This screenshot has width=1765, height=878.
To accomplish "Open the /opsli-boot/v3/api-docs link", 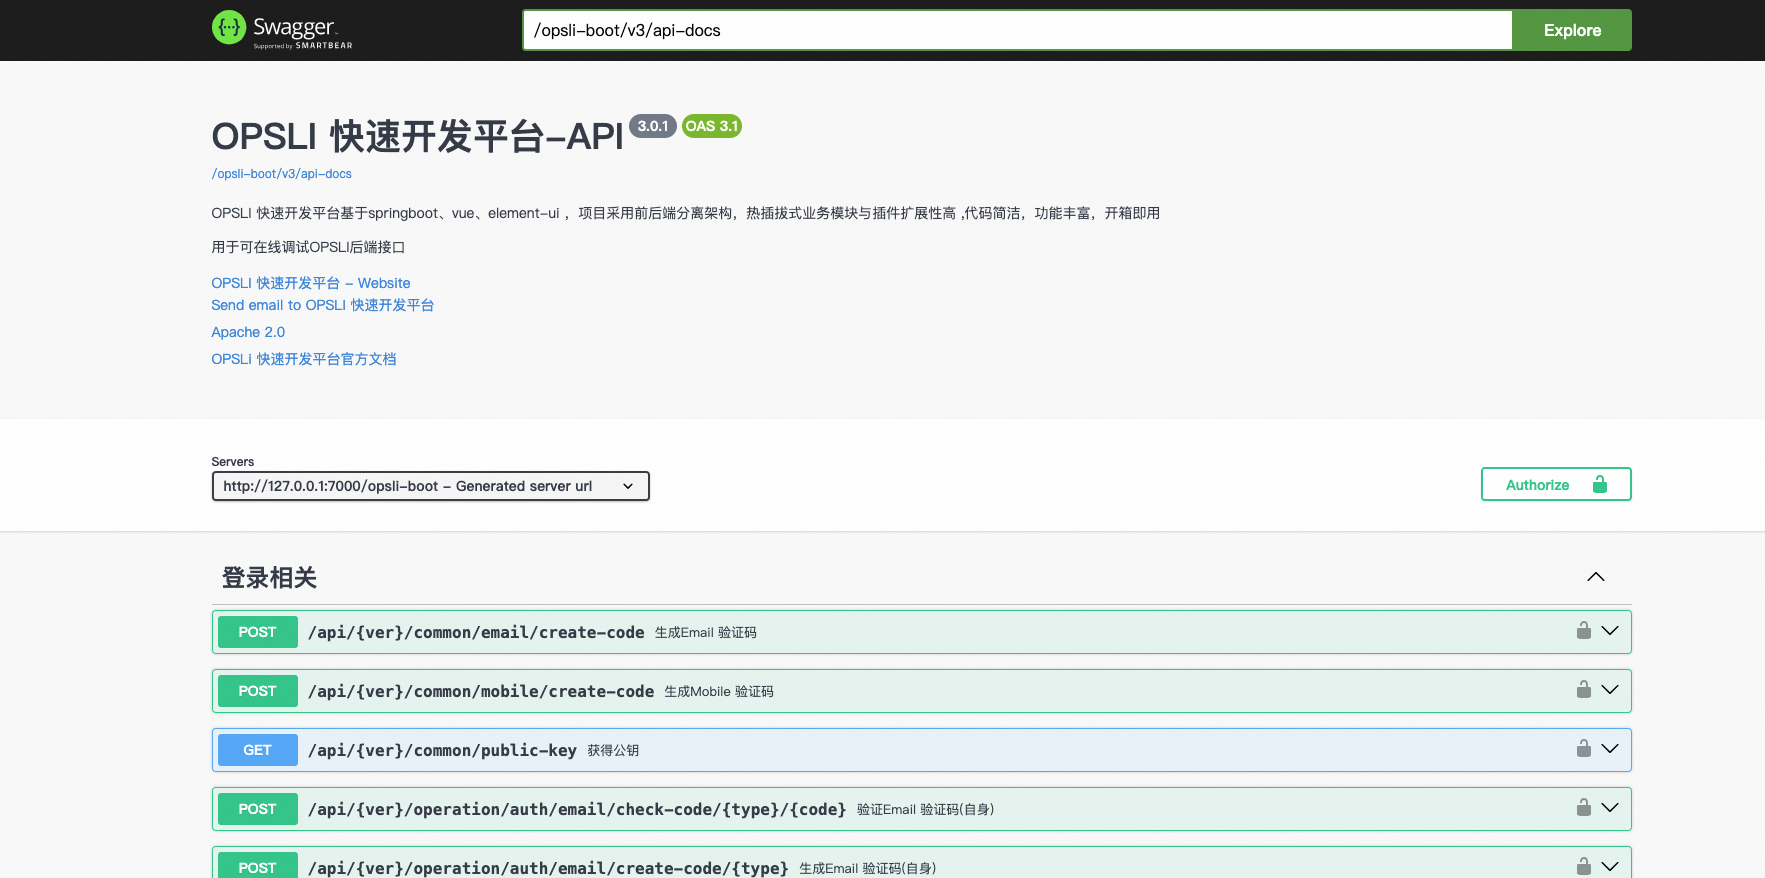I will [282, 174].
